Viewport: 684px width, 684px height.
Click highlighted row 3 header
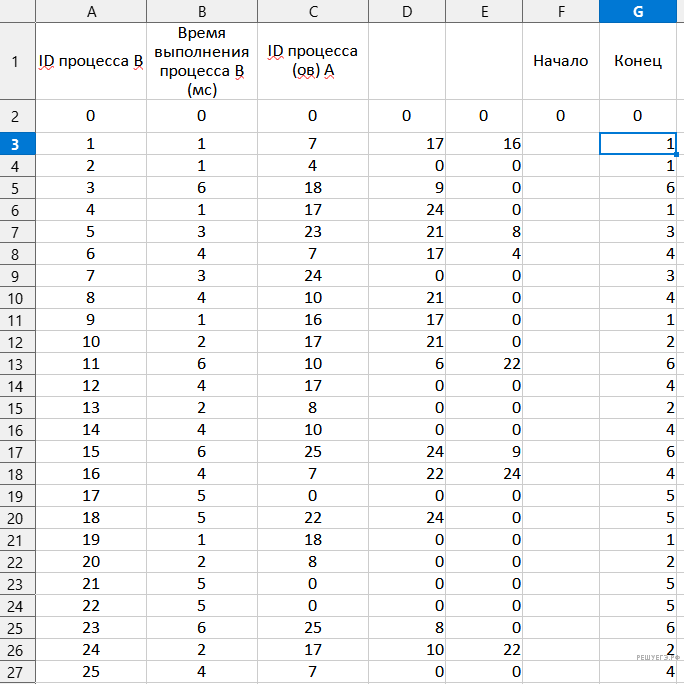click(15, 144)
